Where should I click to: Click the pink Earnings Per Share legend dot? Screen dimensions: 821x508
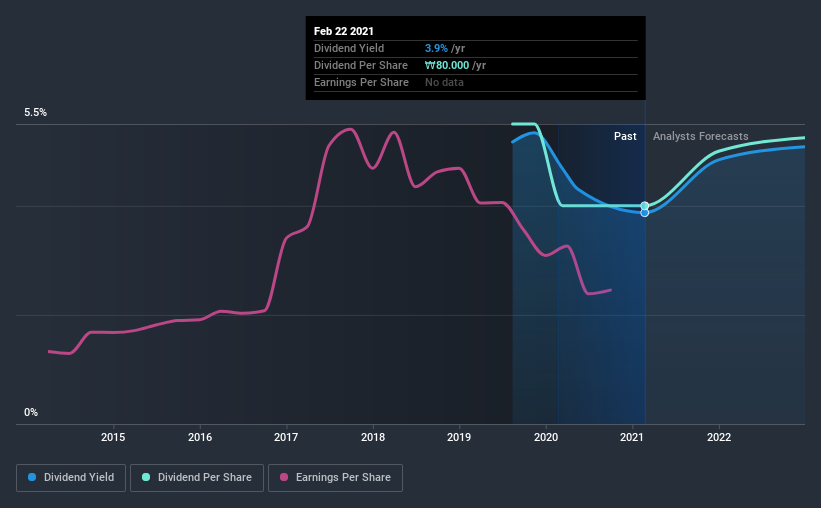click(284, 477)
